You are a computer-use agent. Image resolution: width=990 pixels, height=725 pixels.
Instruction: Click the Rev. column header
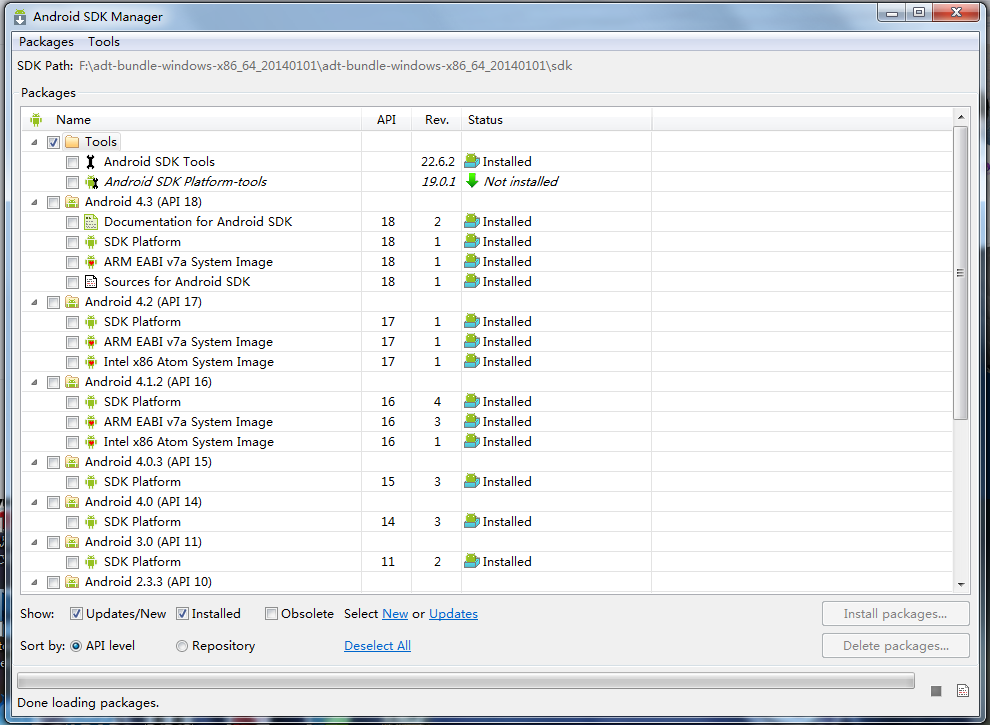(x=437, y=120)
